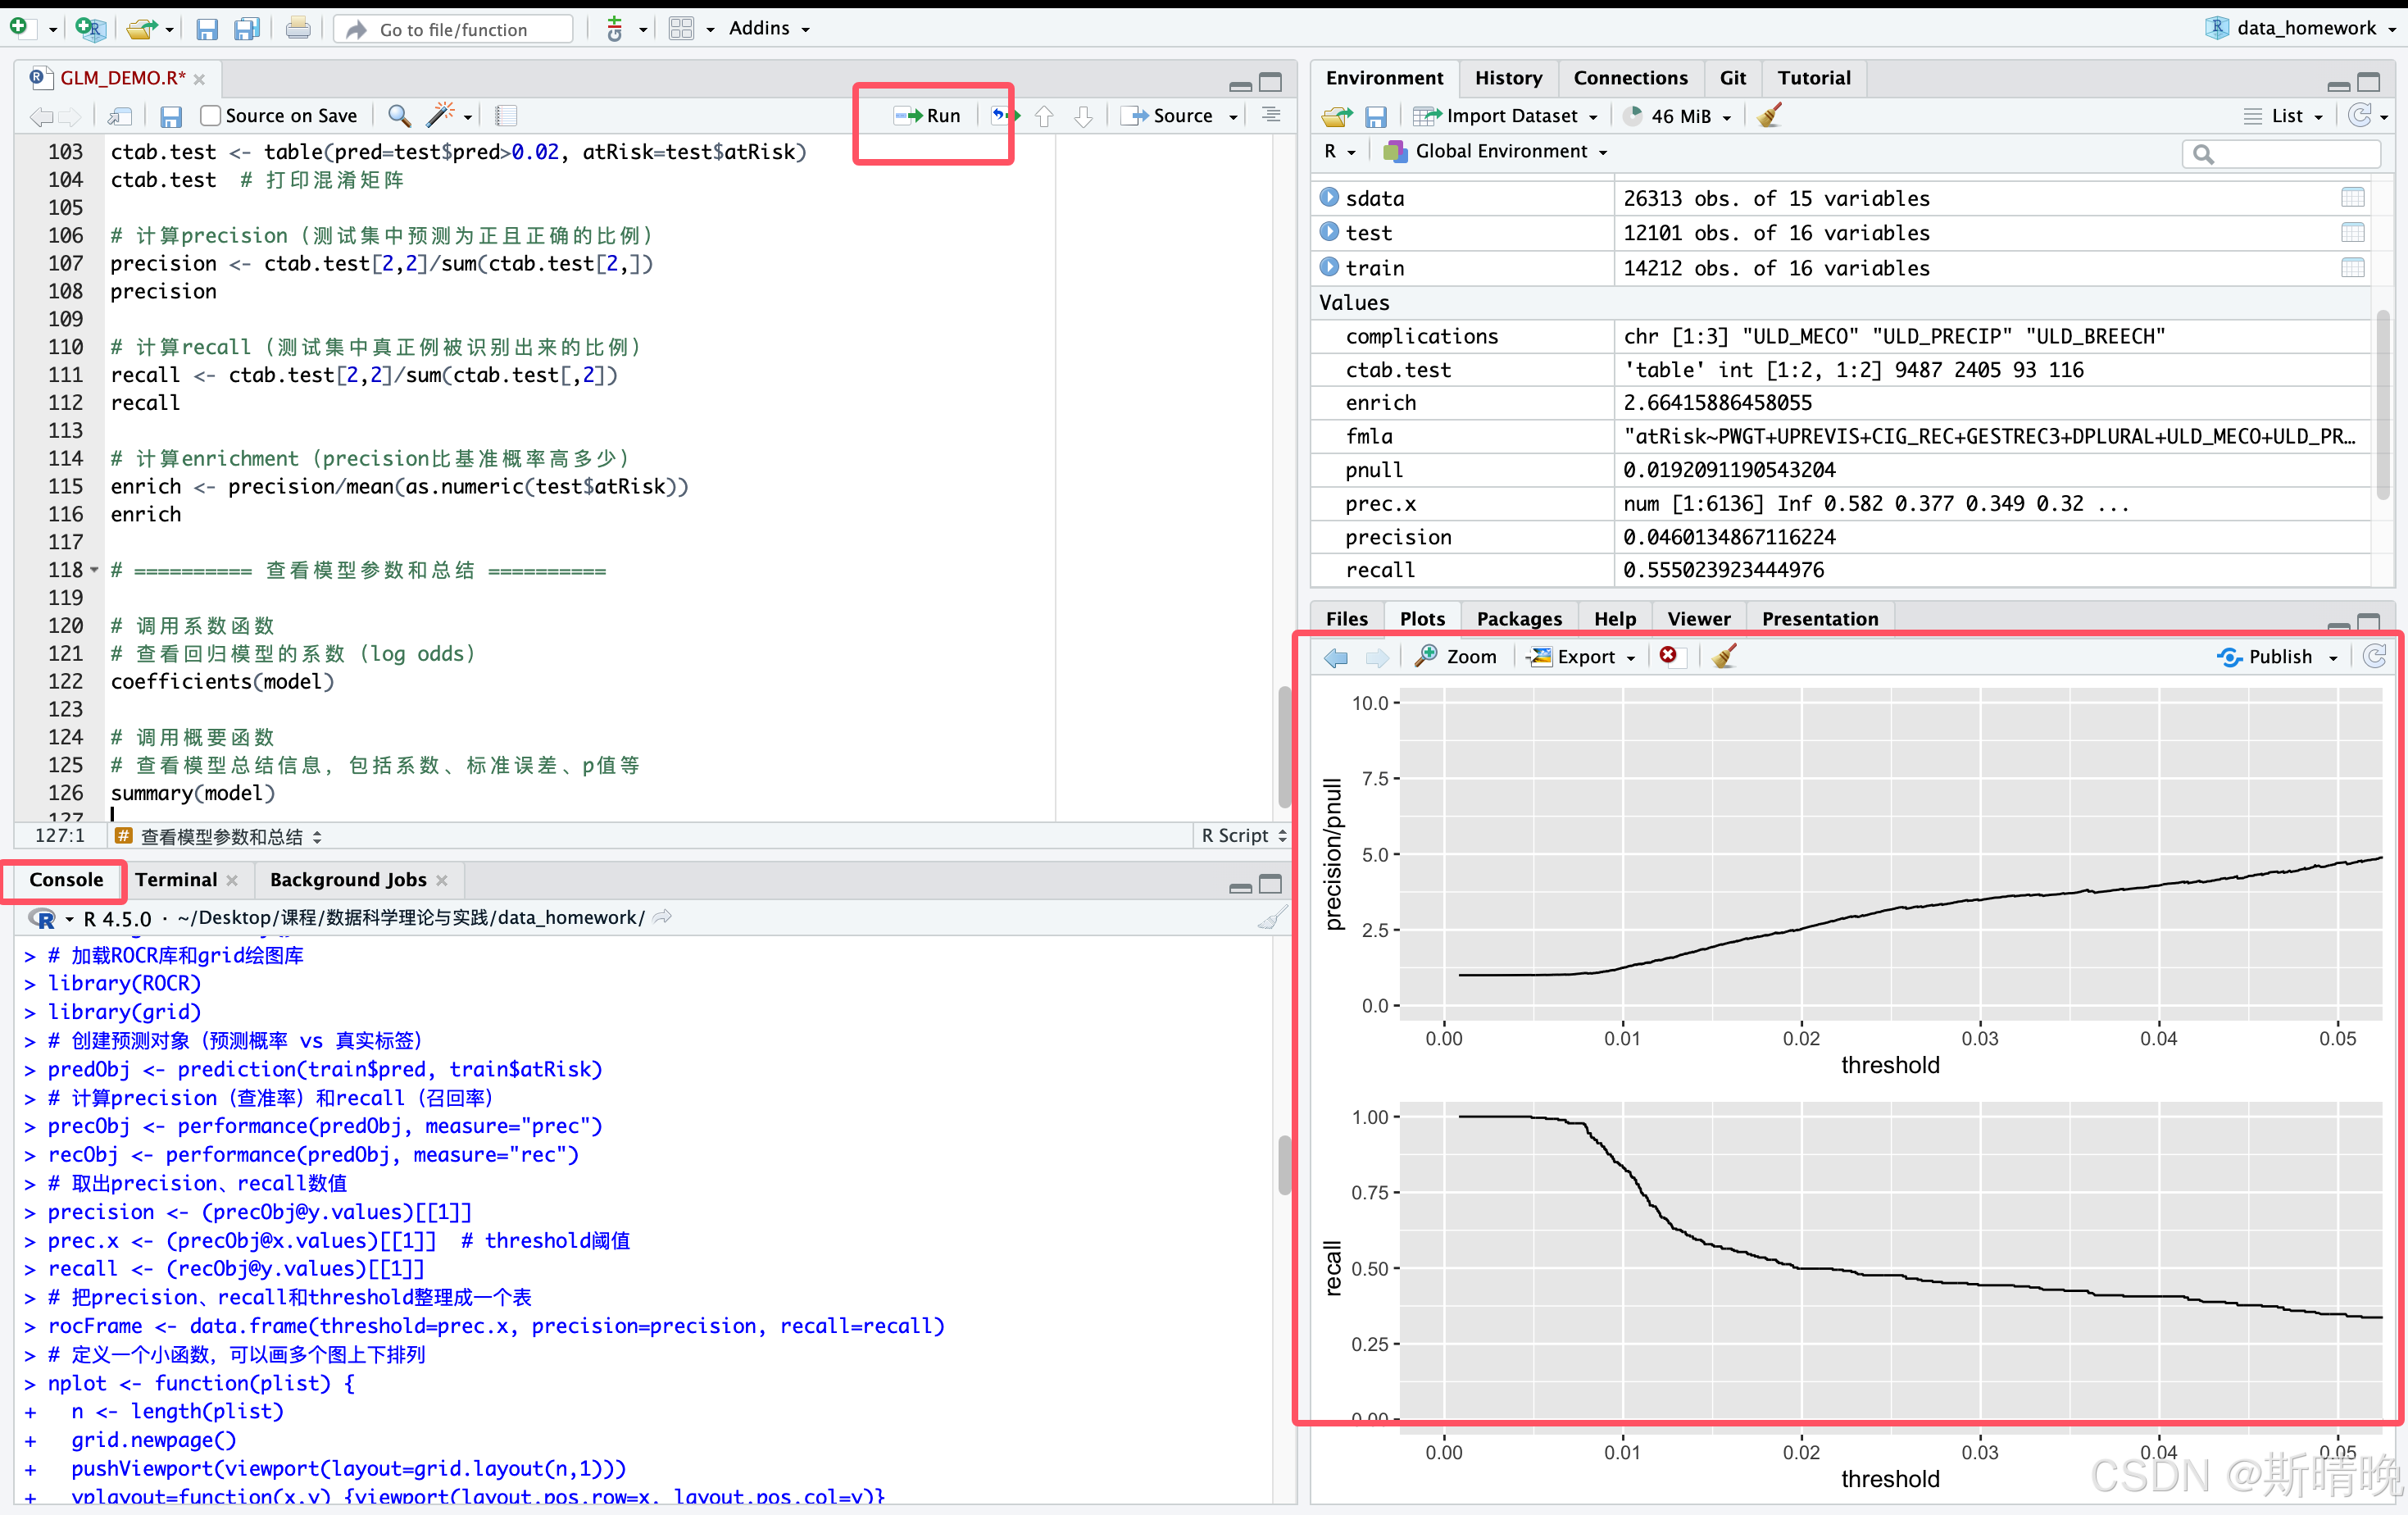
Task: Remove current plot with red X icon
Action: (1667, 656)
